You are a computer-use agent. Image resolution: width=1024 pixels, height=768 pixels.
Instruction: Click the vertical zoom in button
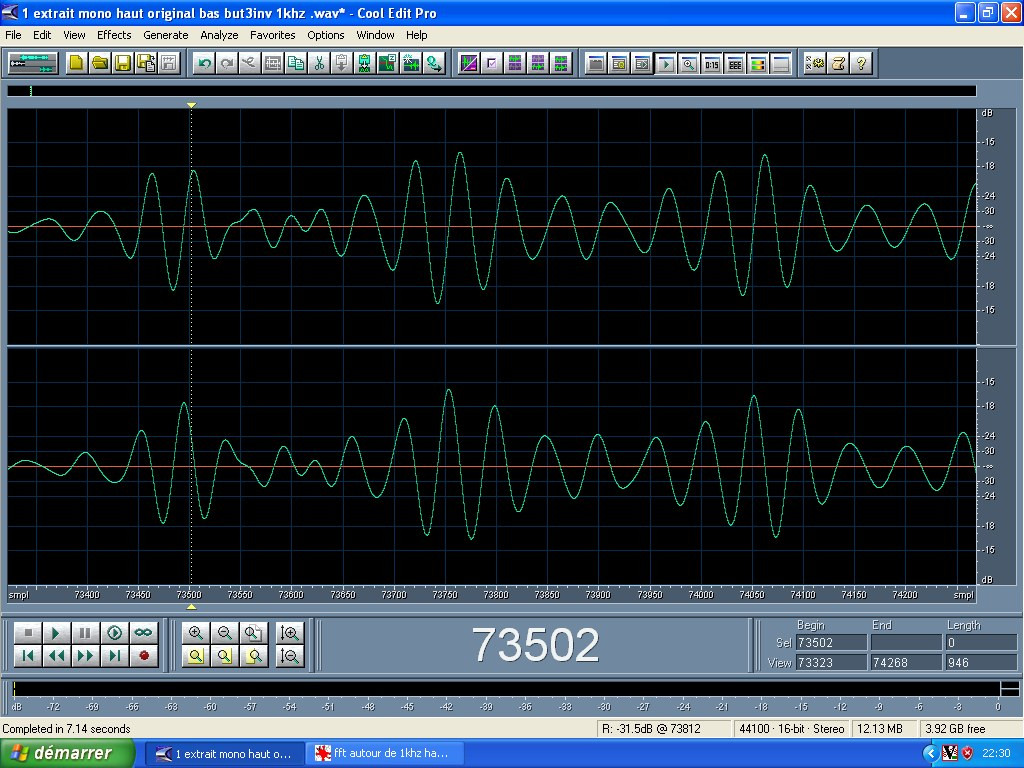pos(290,633)
